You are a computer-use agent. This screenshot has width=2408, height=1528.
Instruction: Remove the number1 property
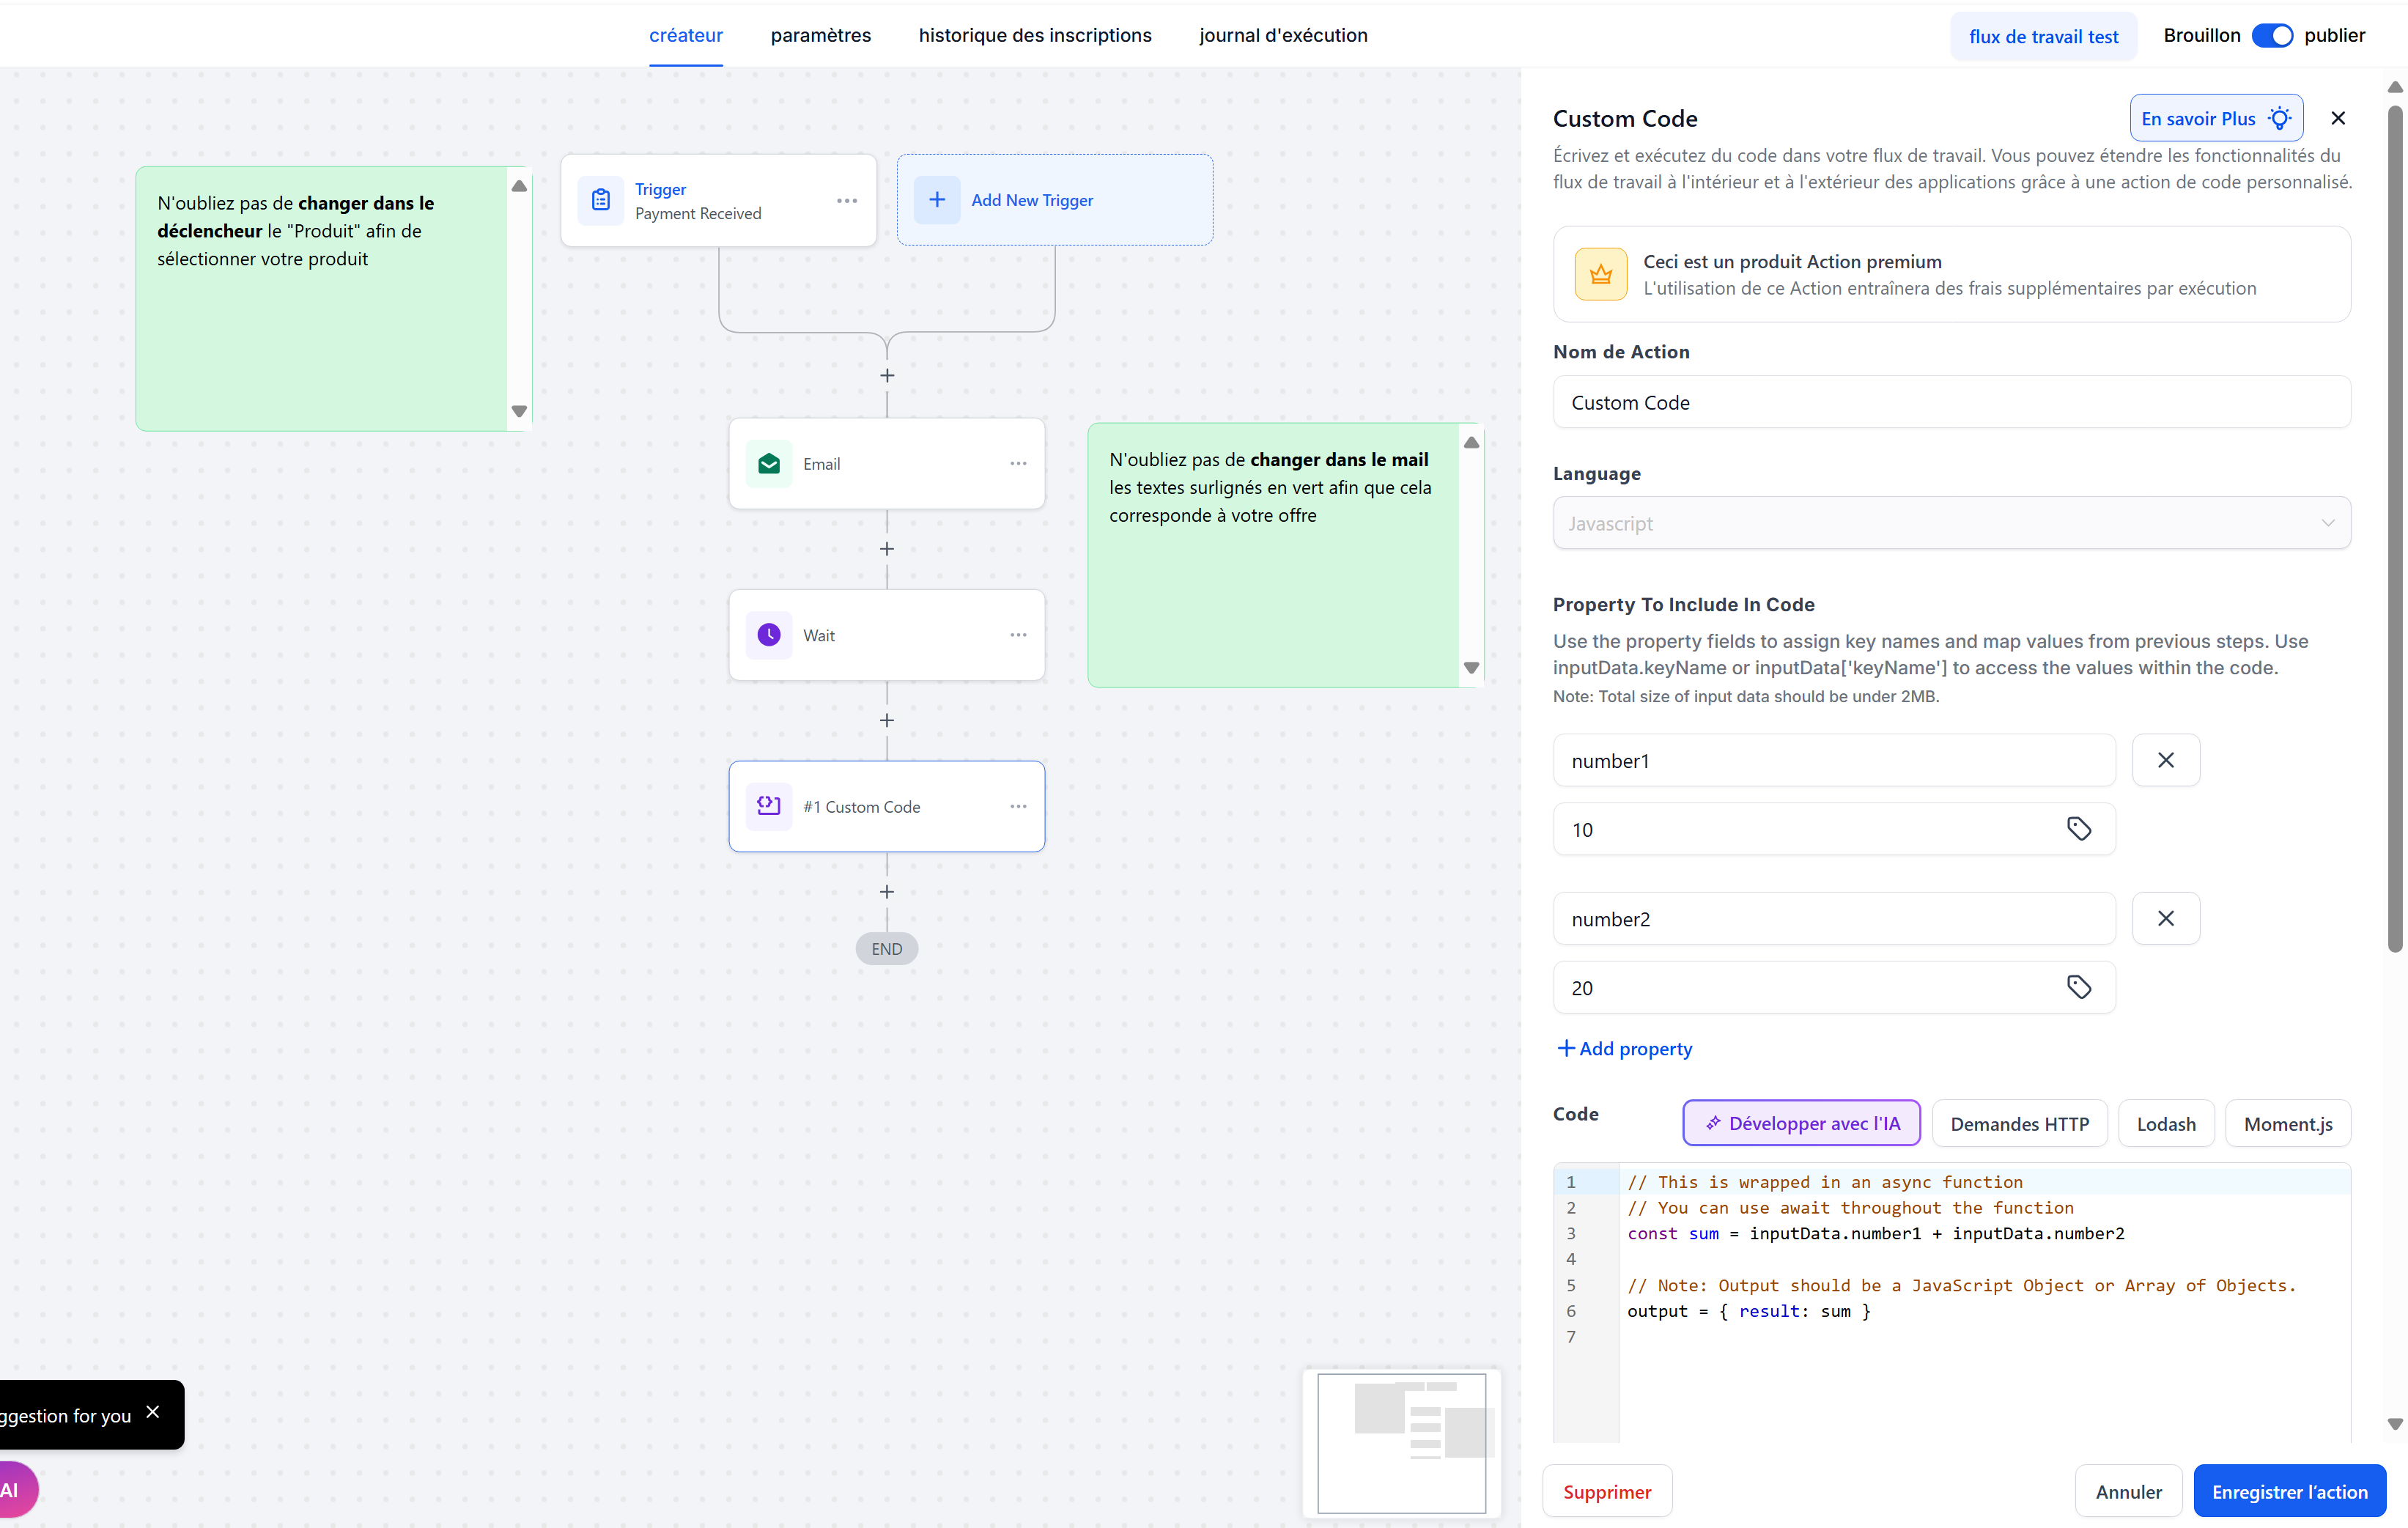[x=2166, y=760]
